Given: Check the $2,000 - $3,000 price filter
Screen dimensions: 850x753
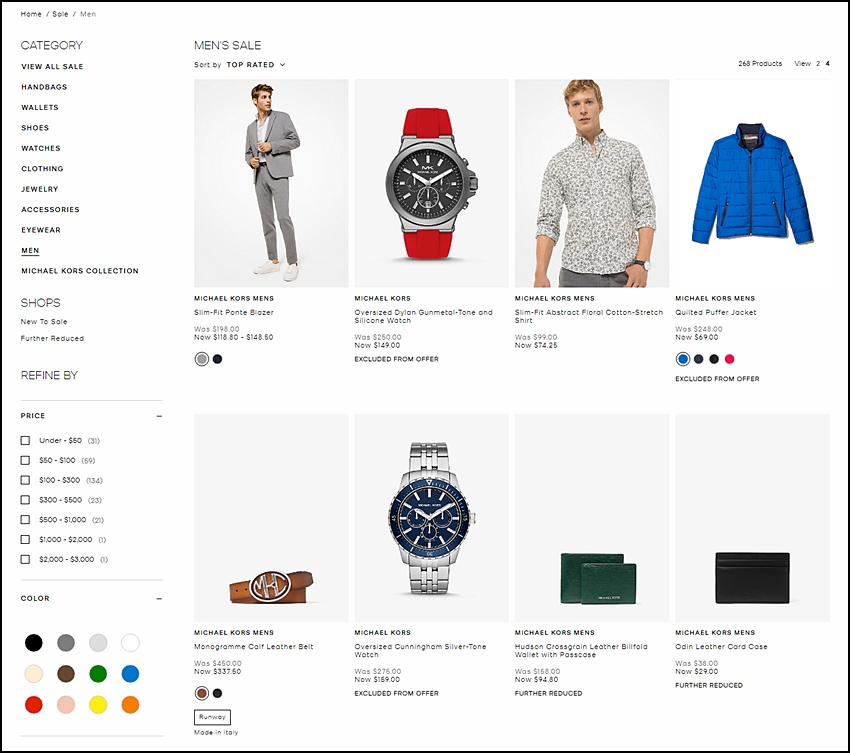Looking at the screenshot, I should click(x=25, y=559).
